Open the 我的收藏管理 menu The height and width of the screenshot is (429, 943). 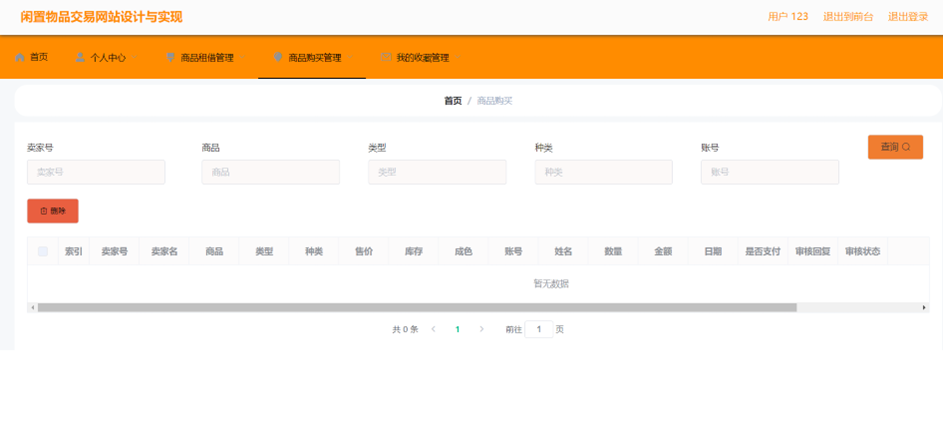421,58
